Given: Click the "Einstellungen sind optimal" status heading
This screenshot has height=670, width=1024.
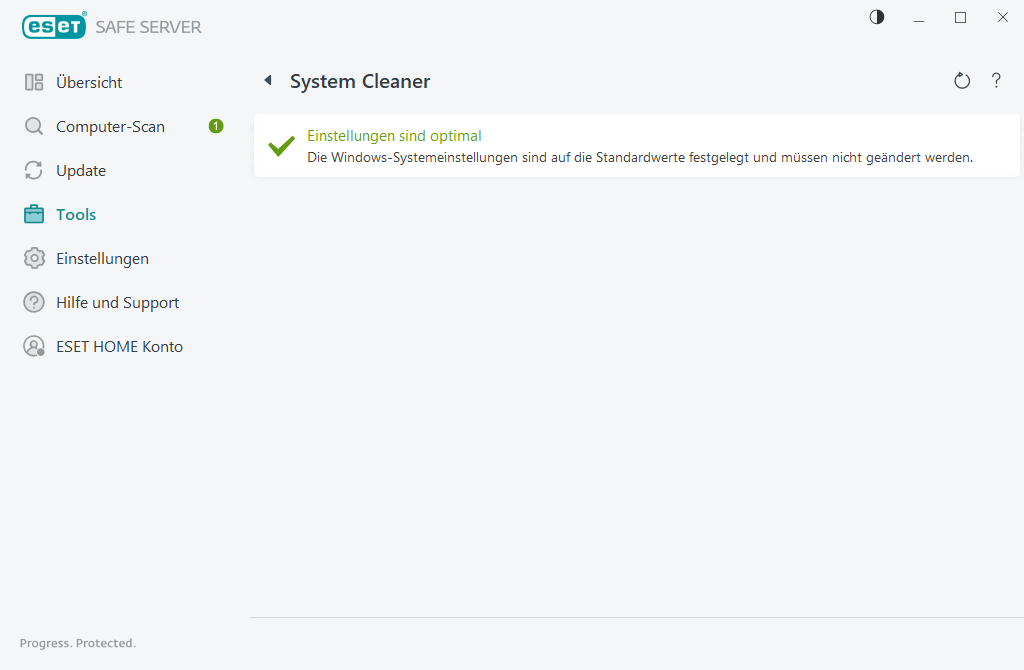Looking at the screenshot, I should [394, 136].
